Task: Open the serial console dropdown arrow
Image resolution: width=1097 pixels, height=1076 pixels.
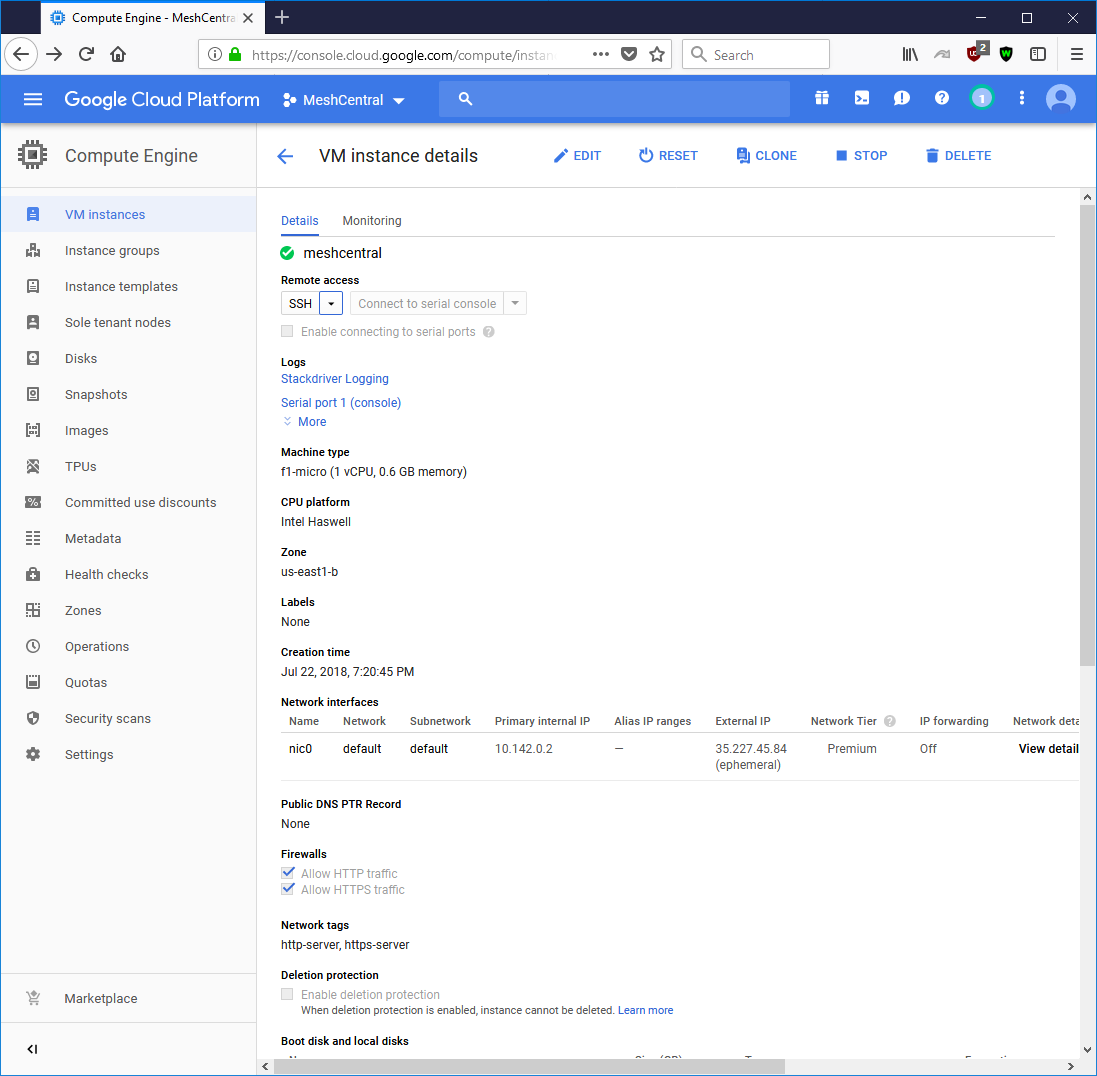Action: coord(515,304)
